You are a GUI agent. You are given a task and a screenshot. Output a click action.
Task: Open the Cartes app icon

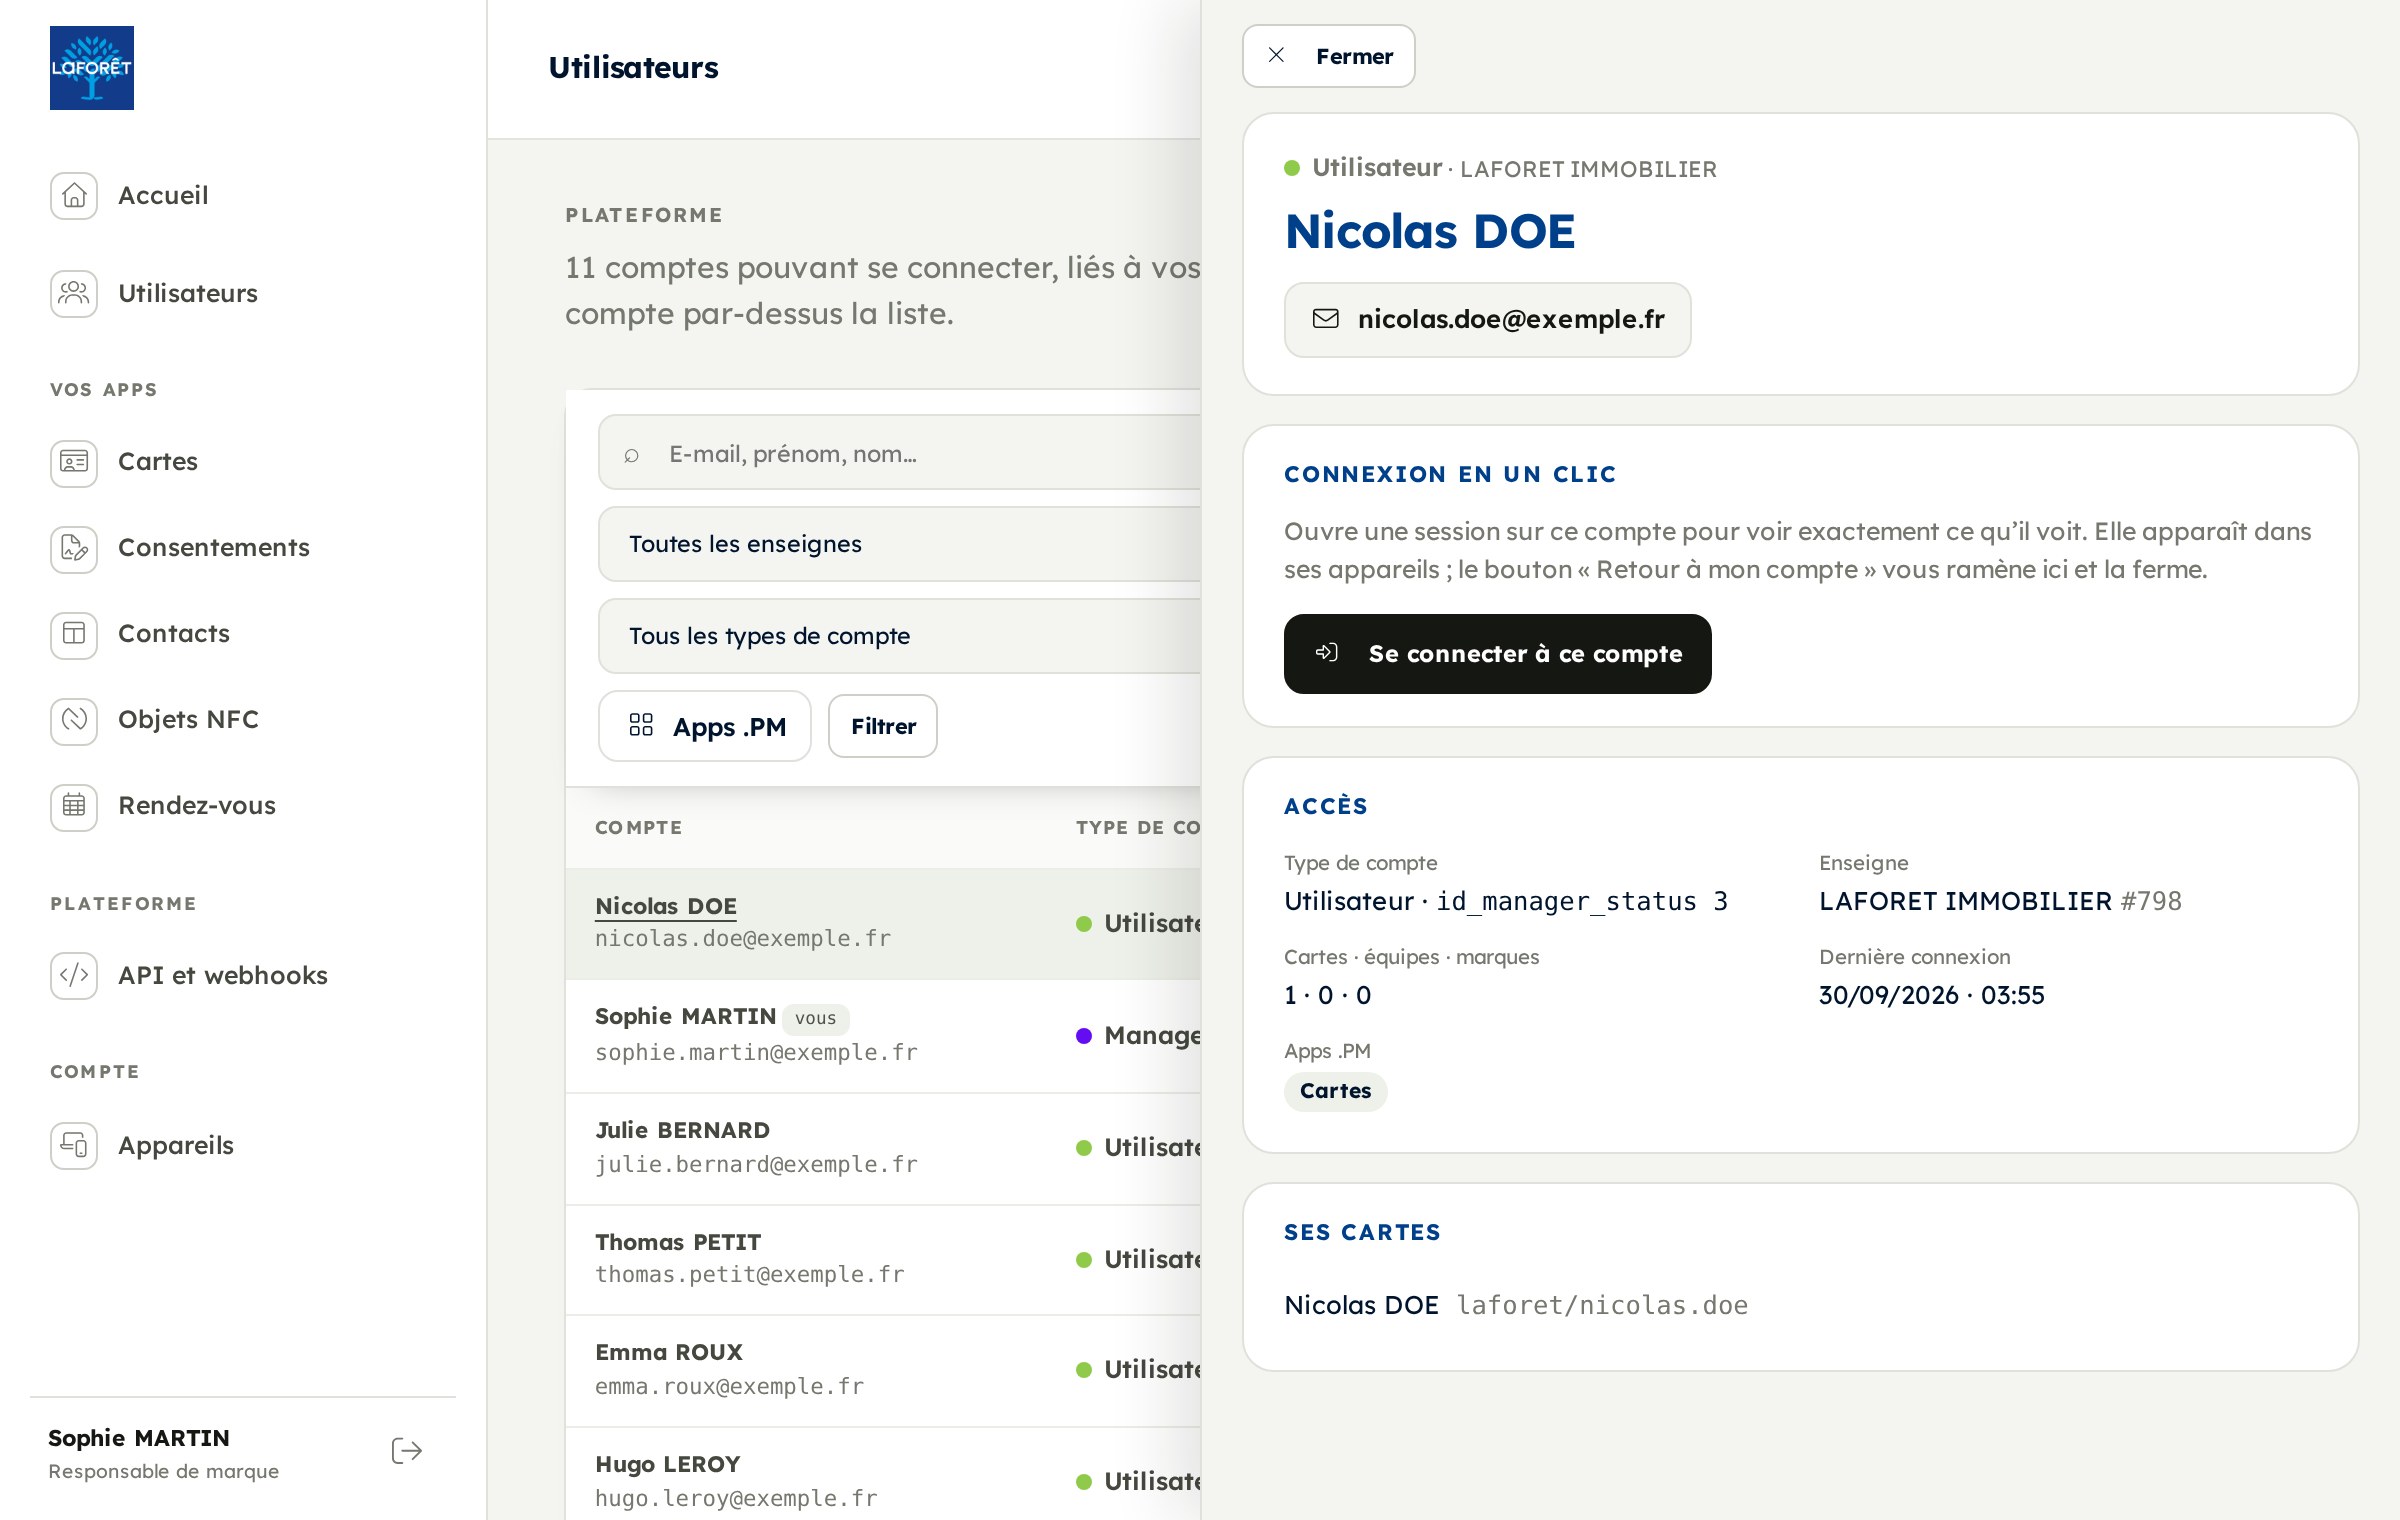pos(74,462)
